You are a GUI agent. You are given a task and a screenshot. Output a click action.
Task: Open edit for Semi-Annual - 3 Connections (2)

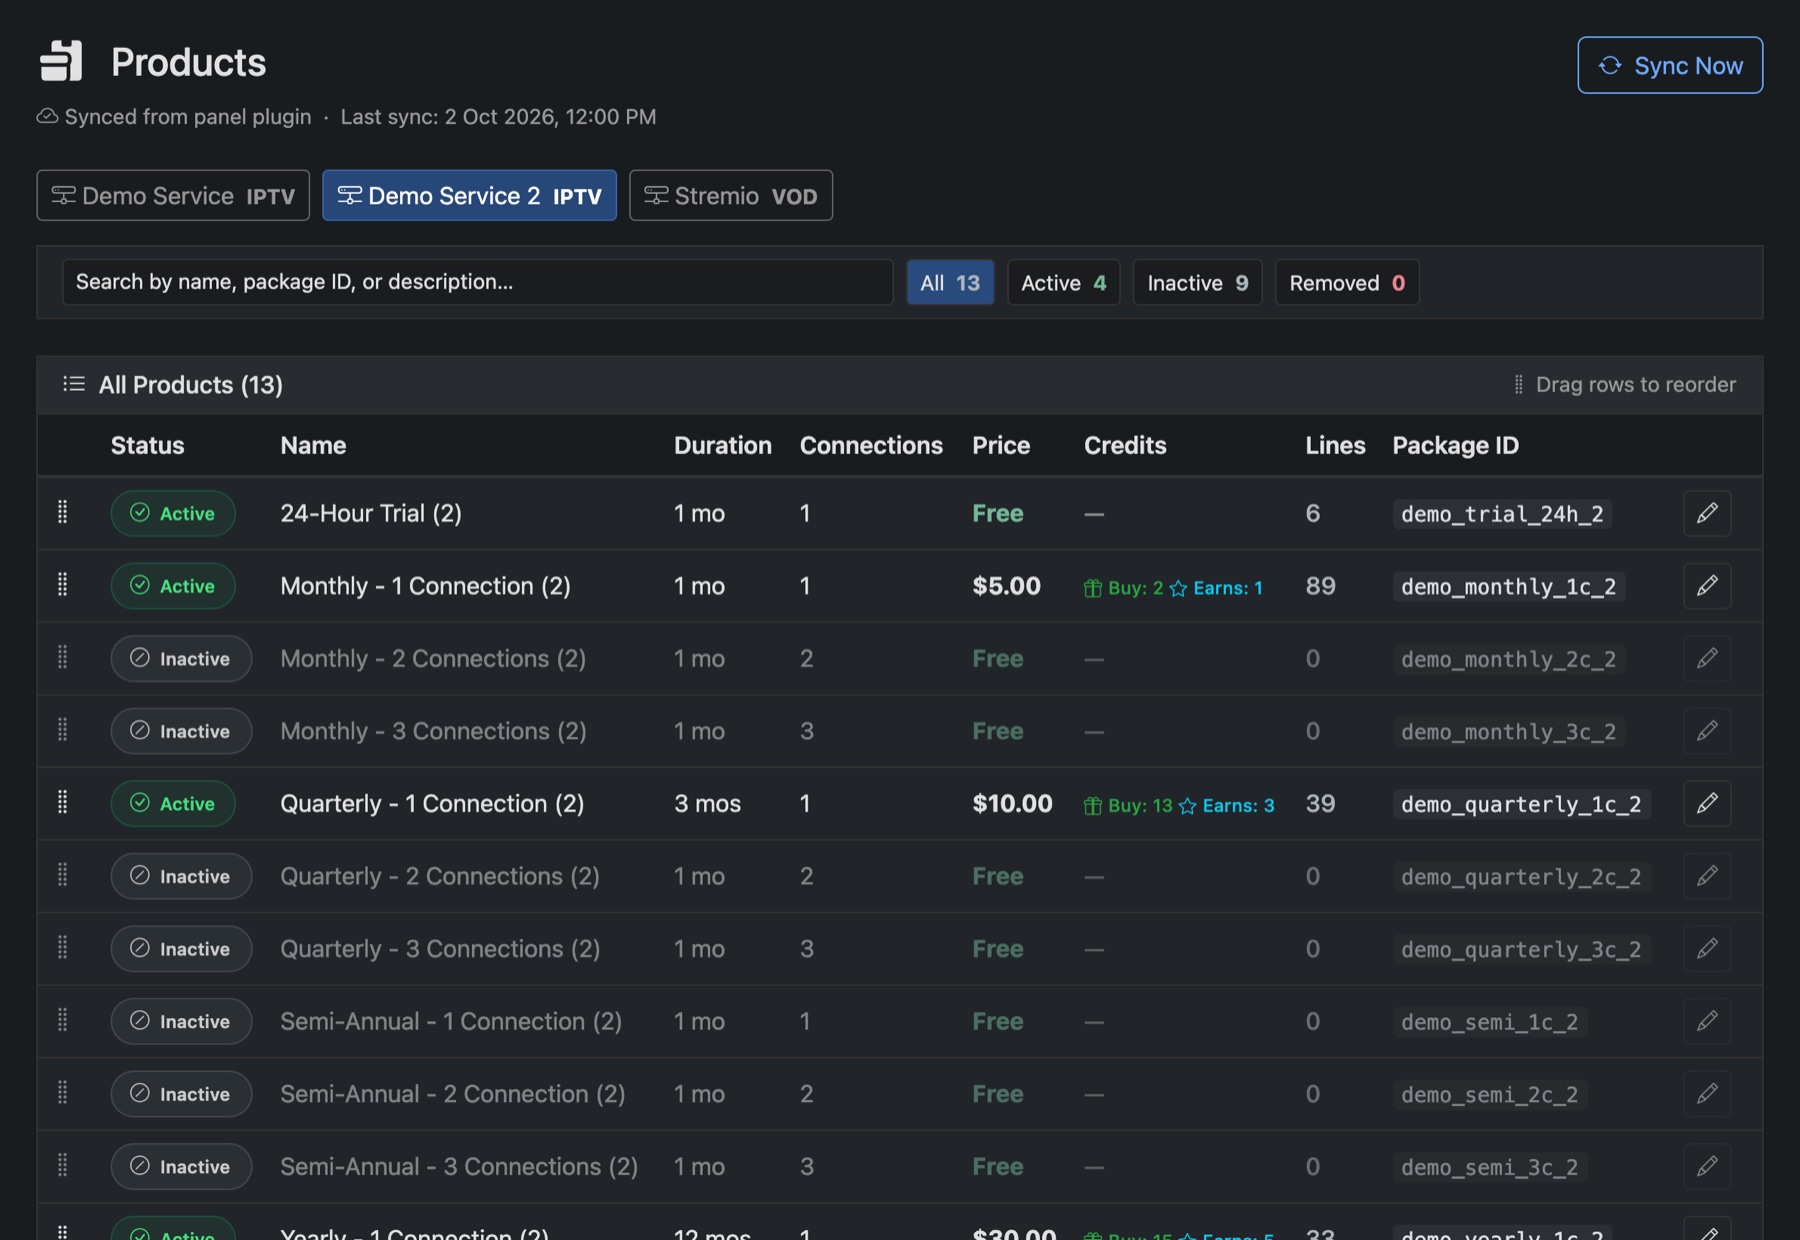point(1707,1166)
